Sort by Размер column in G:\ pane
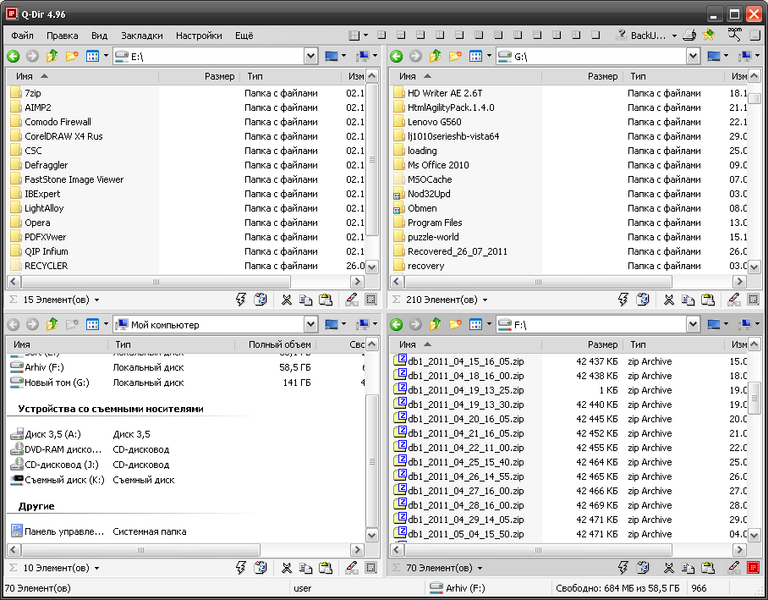This screenshot has height=600, width=768. coord(581,76)
